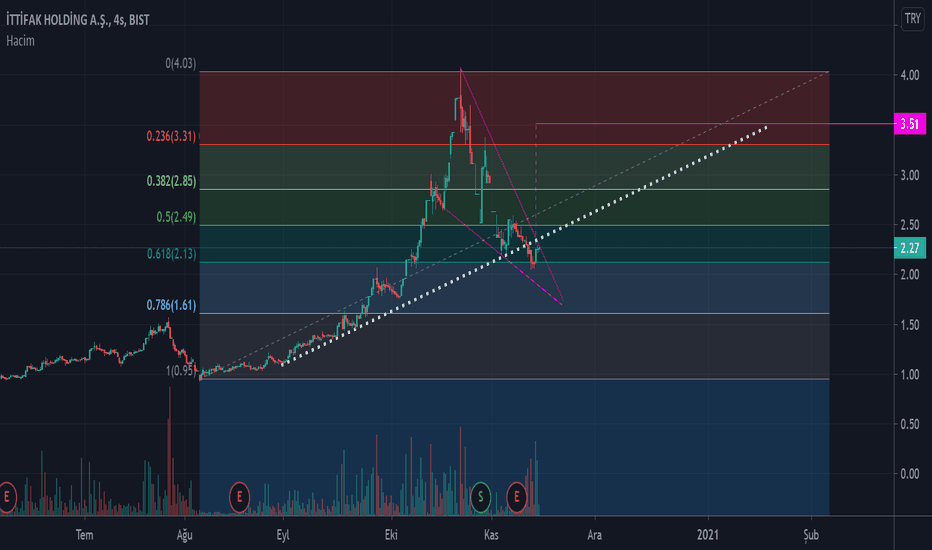This screenshot has width=932, height=550.
Task: Click the 3.00 price axis tick
Action: click(909, 175)
